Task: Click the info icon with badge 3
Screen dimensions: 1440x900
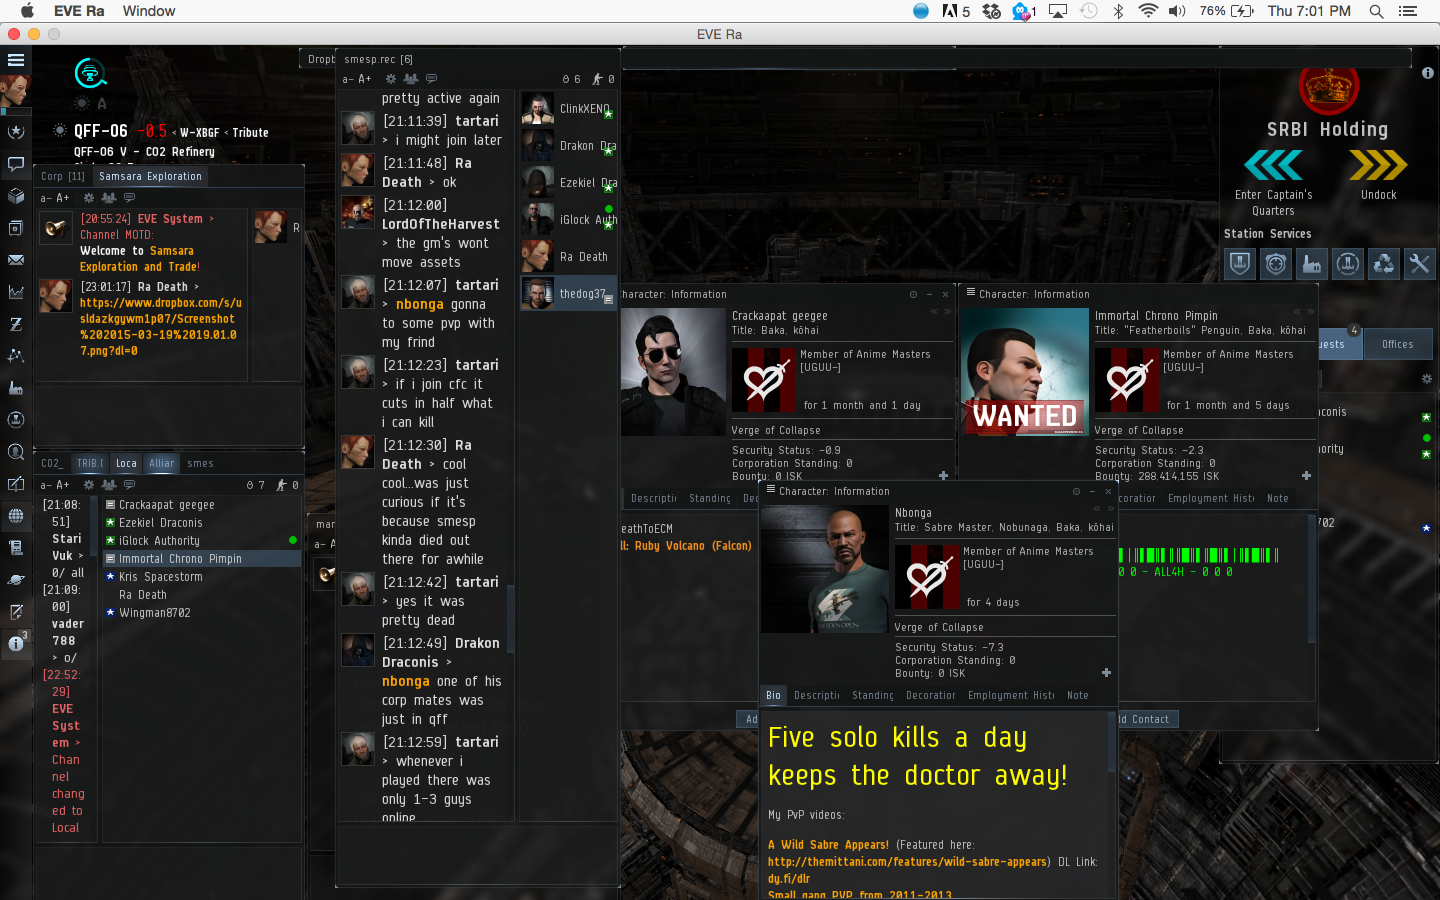Action: [16, 643]
